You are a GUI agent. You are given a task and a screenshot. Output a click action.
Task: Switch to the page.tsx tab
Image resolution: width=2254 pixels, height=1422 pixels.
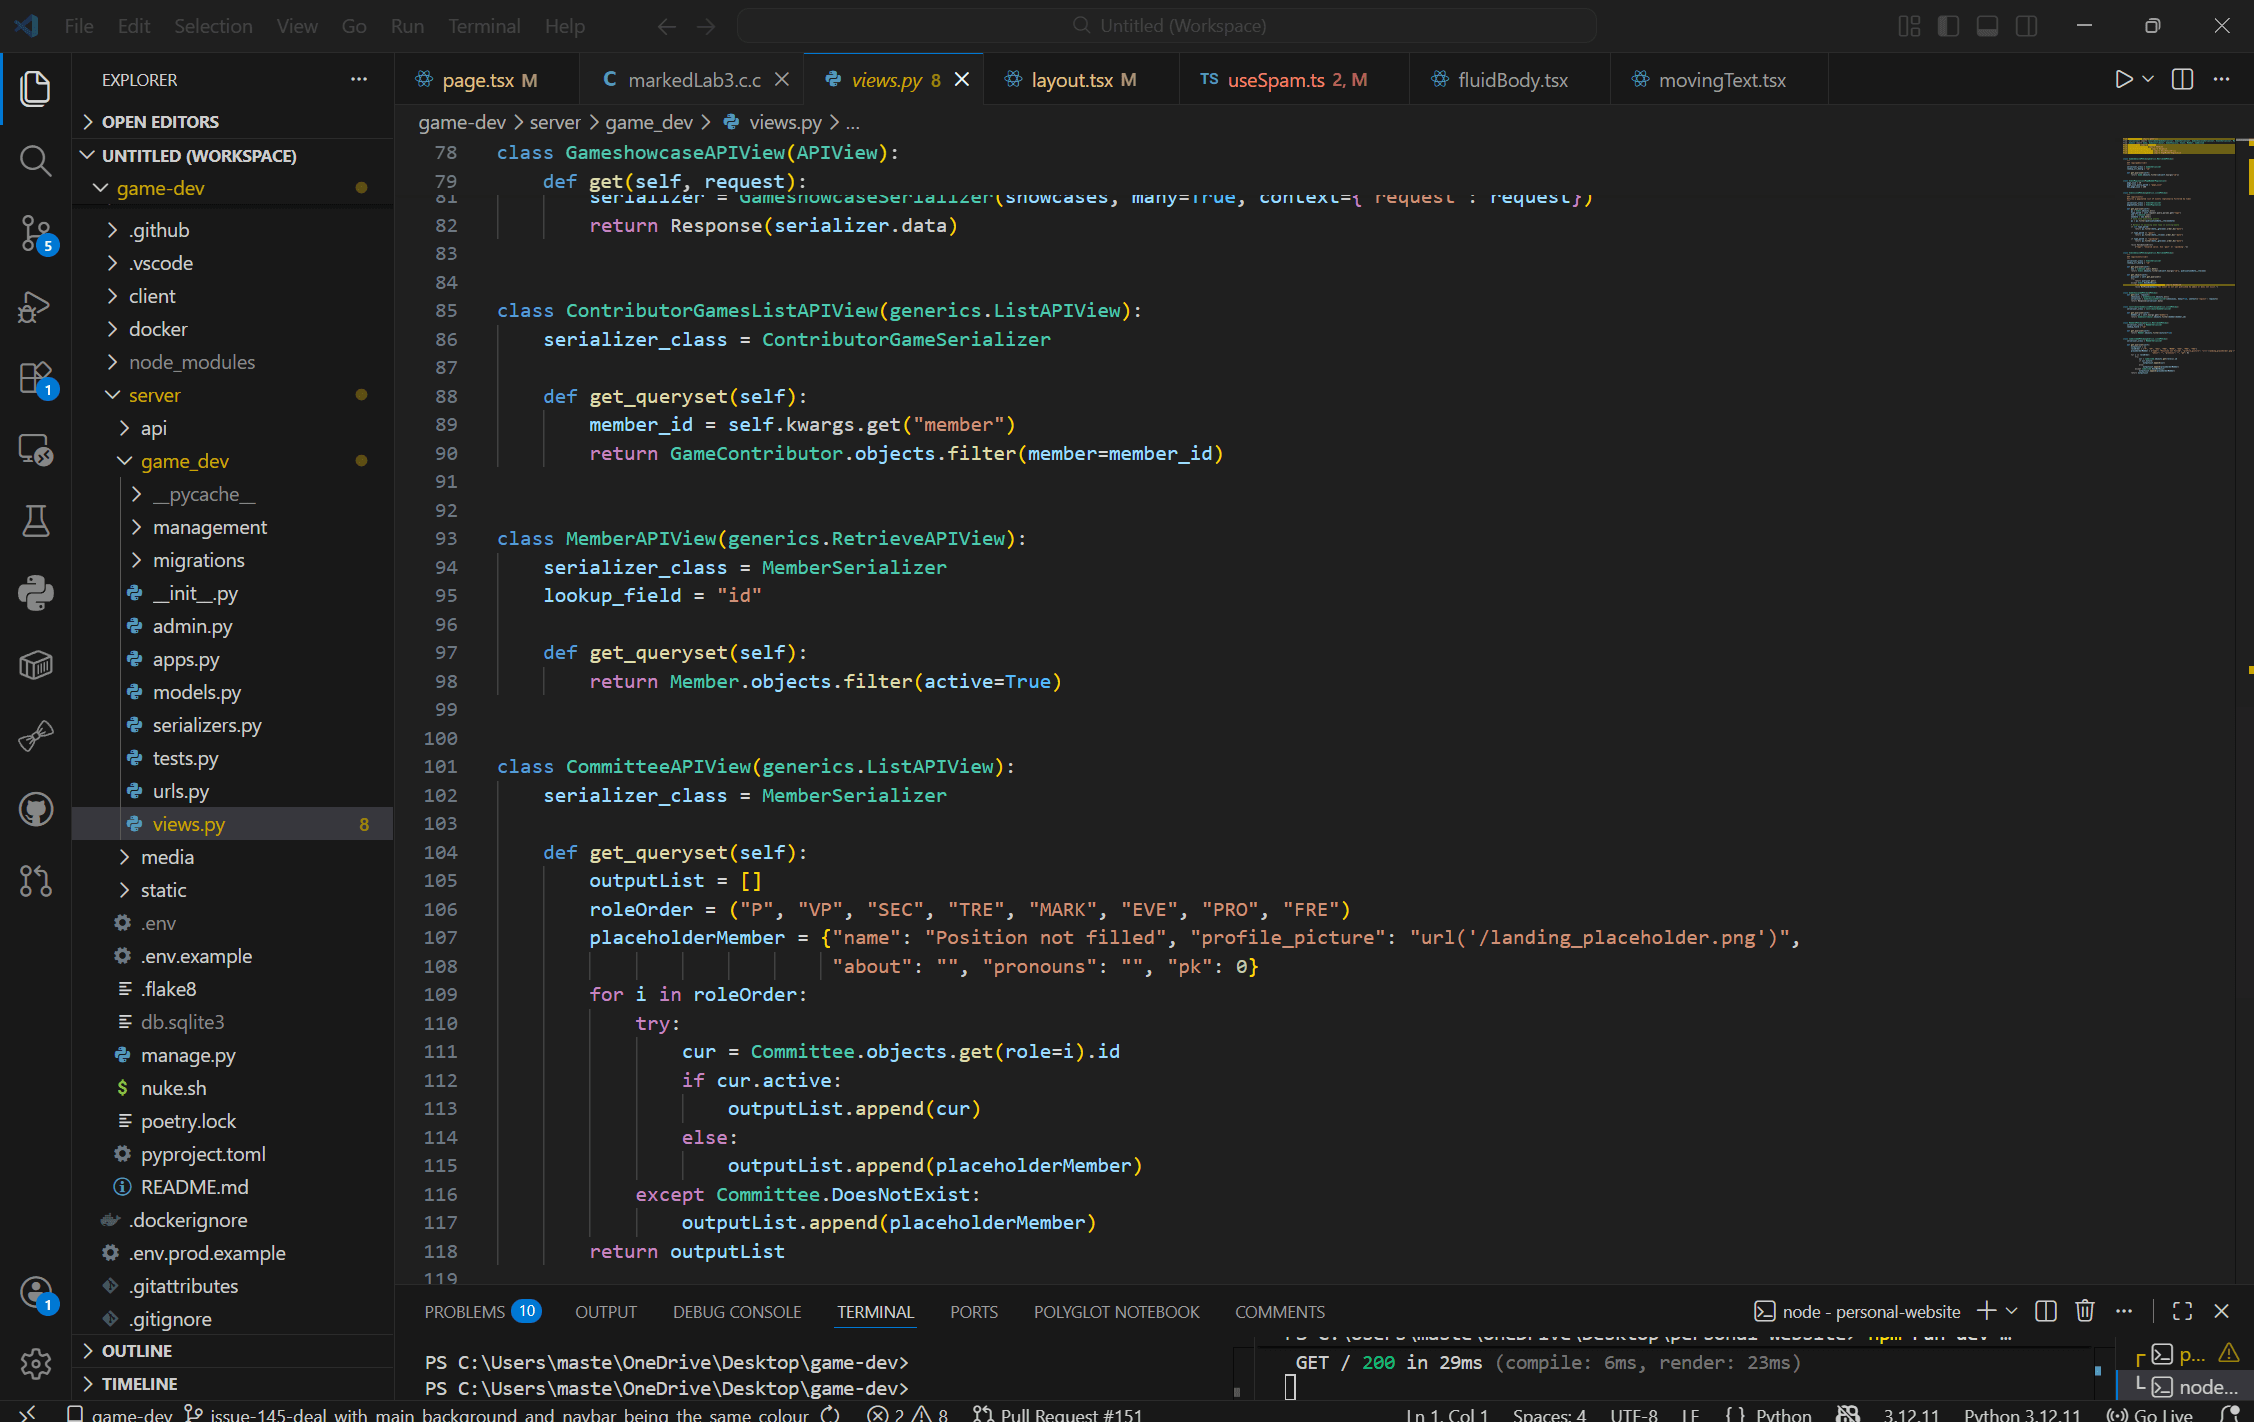tap(487, 79)
